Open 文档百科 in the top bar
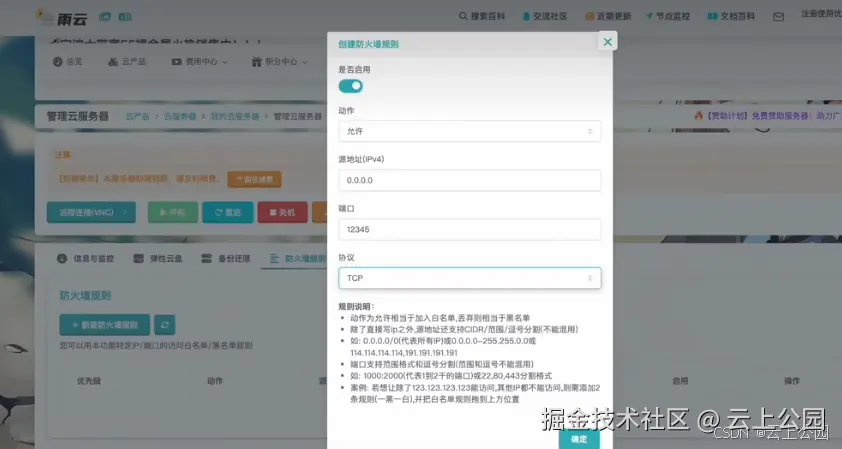Image resolution: width=842 pixels, height=449 pixels. 731,16
